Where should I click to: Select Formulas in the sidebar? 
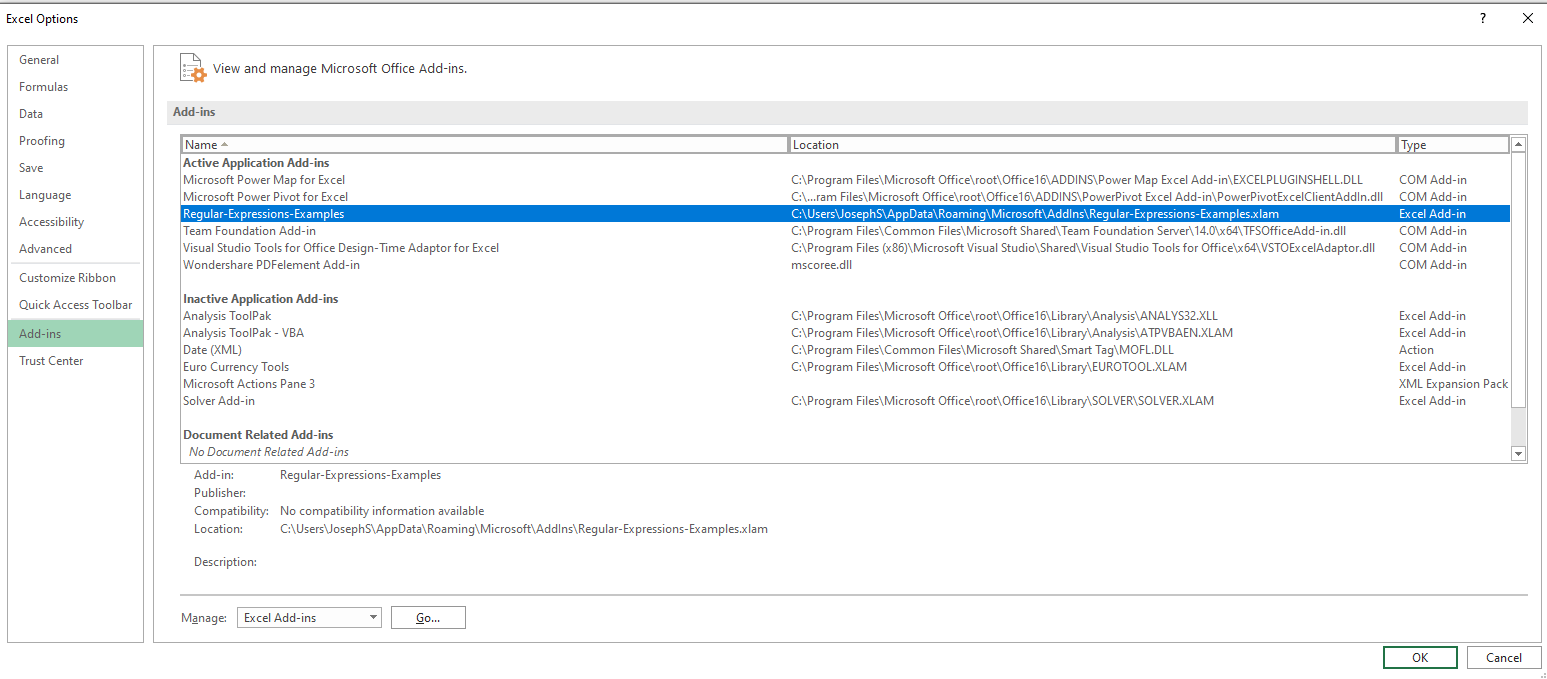pyautogui.click(x=75, y=87)
